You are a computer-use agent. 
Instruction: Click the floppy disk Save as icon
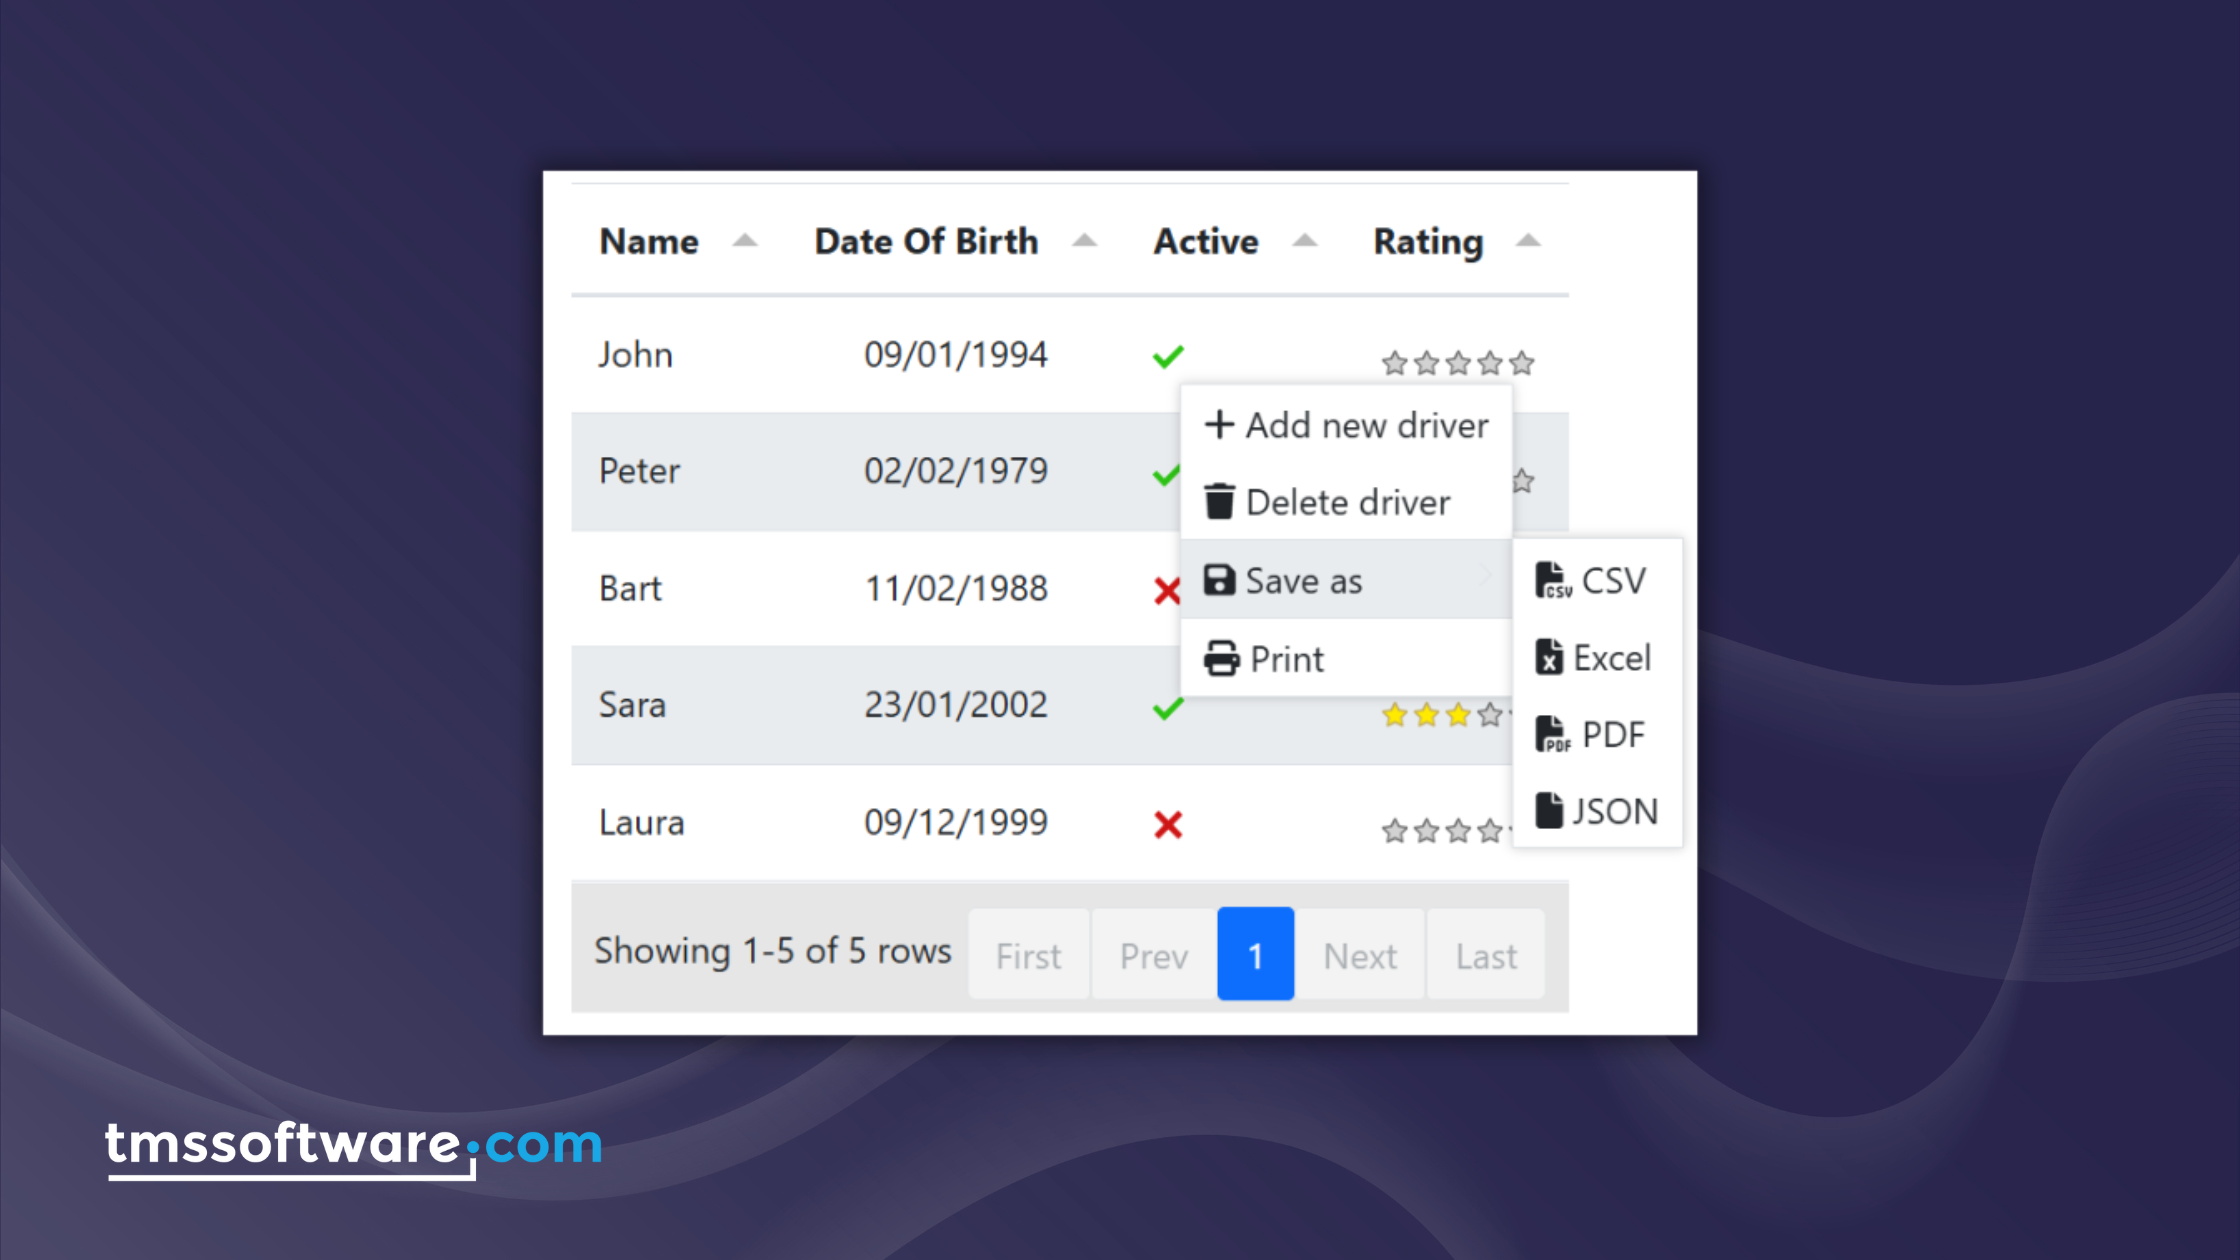pyautogui.click(x=1218, y=580)
